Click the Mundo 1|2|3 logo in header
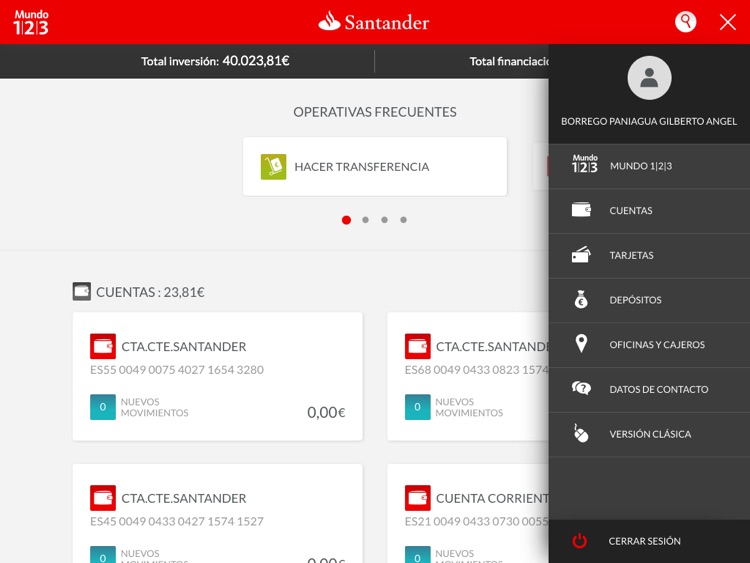The image size is (750, 563). click(31, 22)
